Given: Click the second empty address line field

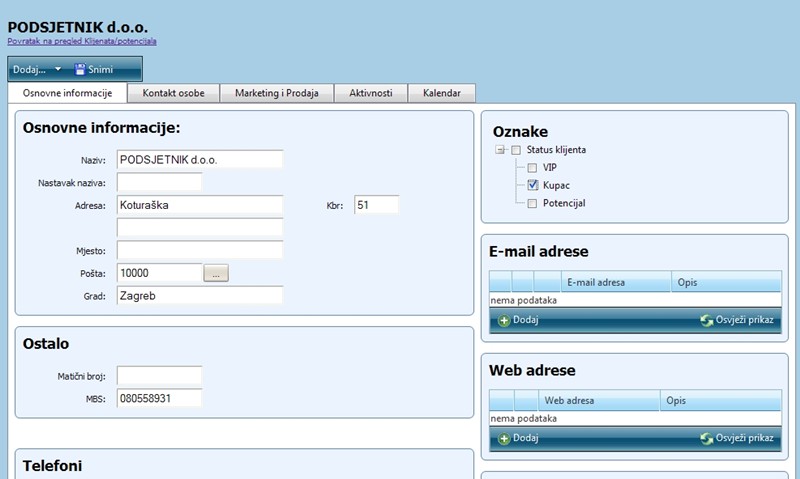Looking at the screenshot, I should (x=200, y=228).
